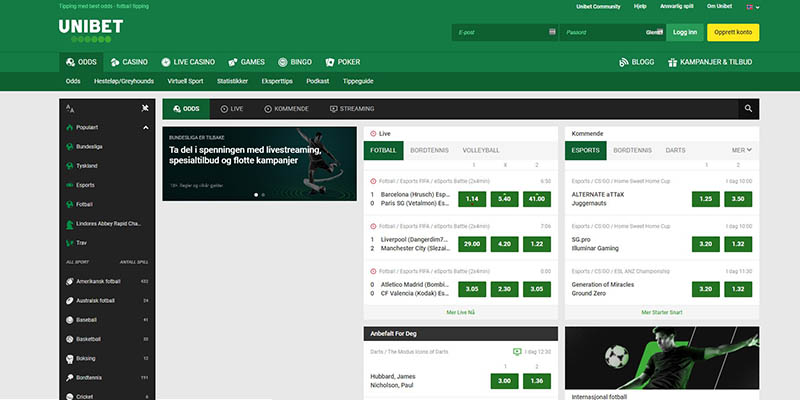Click the Bordtennis paddle icon
This screenshot has width=800, height=400.
[70, 378]
